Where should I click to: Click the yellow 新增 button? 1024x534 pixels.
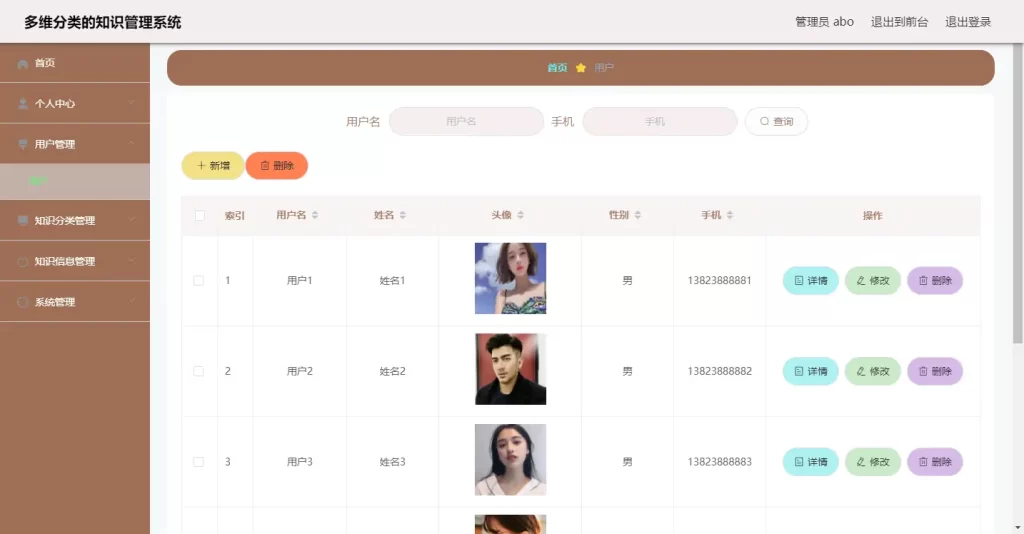213,166
